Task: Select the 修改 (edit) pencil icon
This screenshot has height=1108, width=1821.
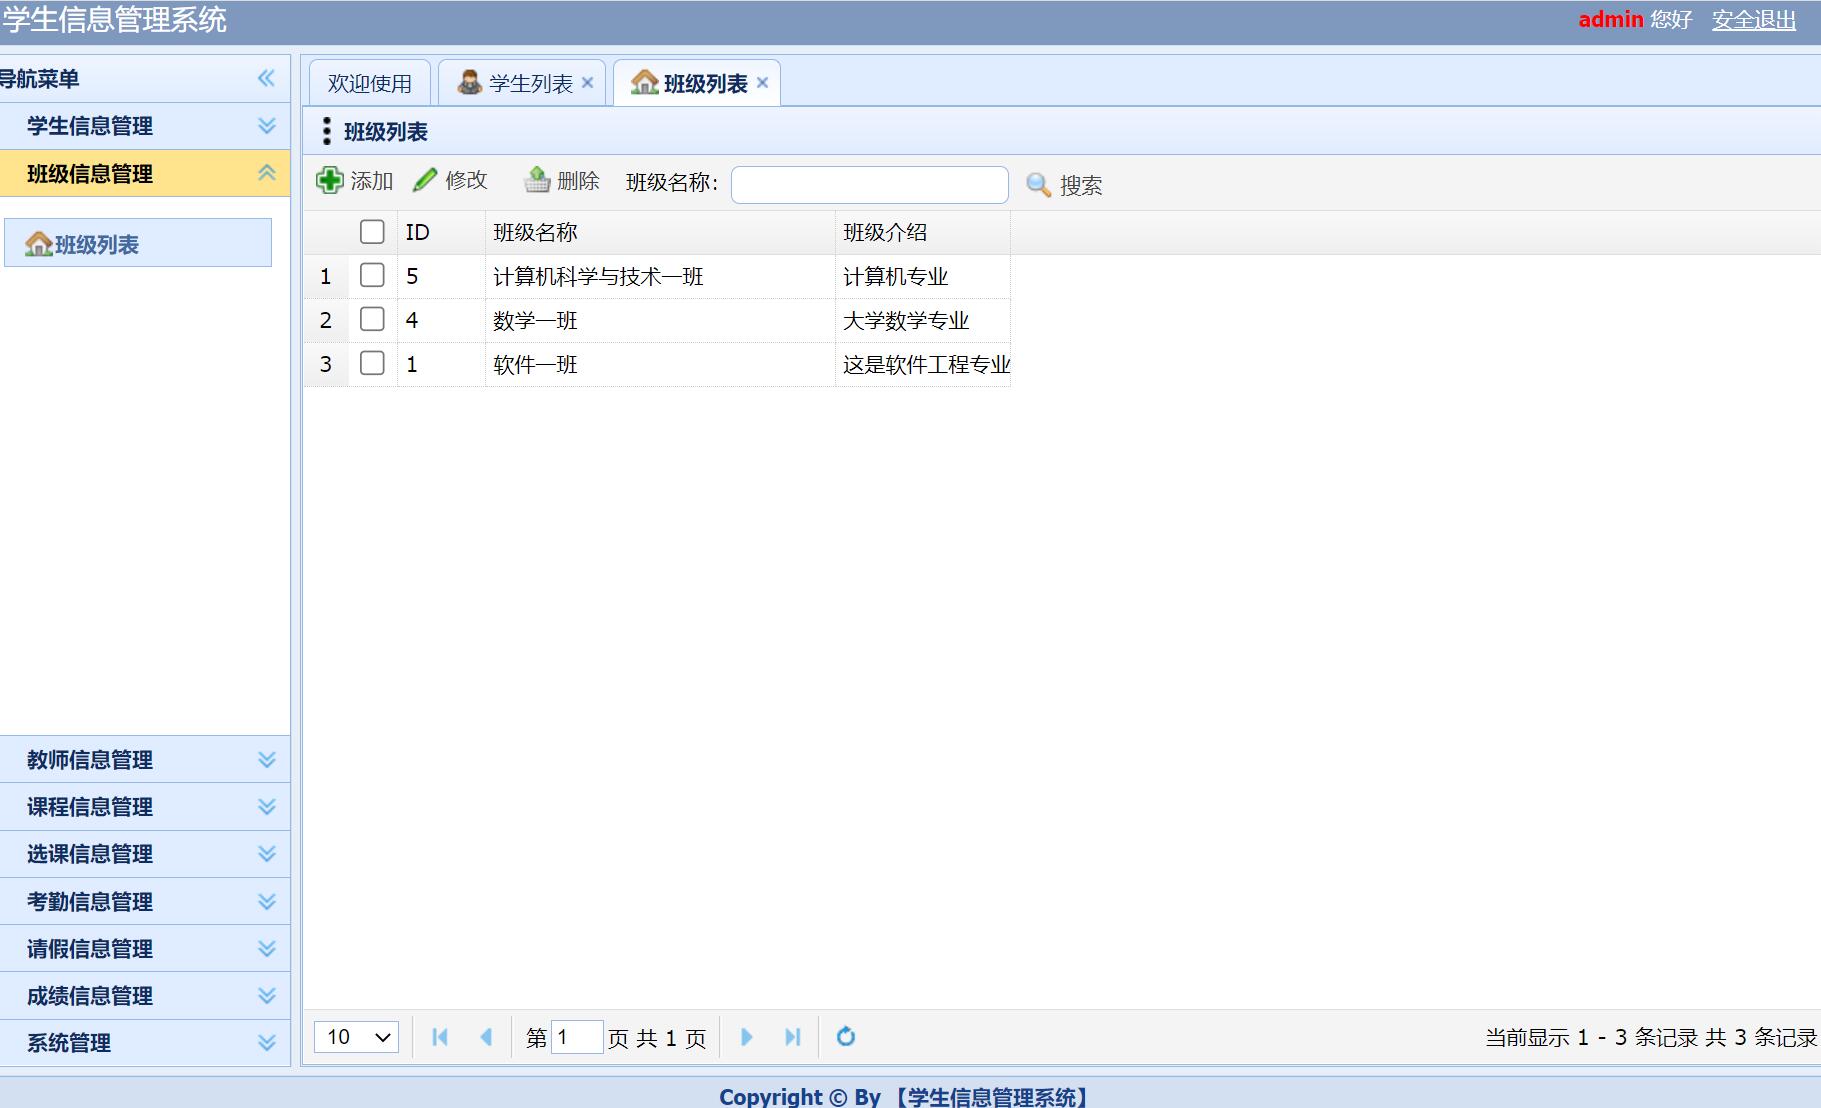Action: coord(425,180)
